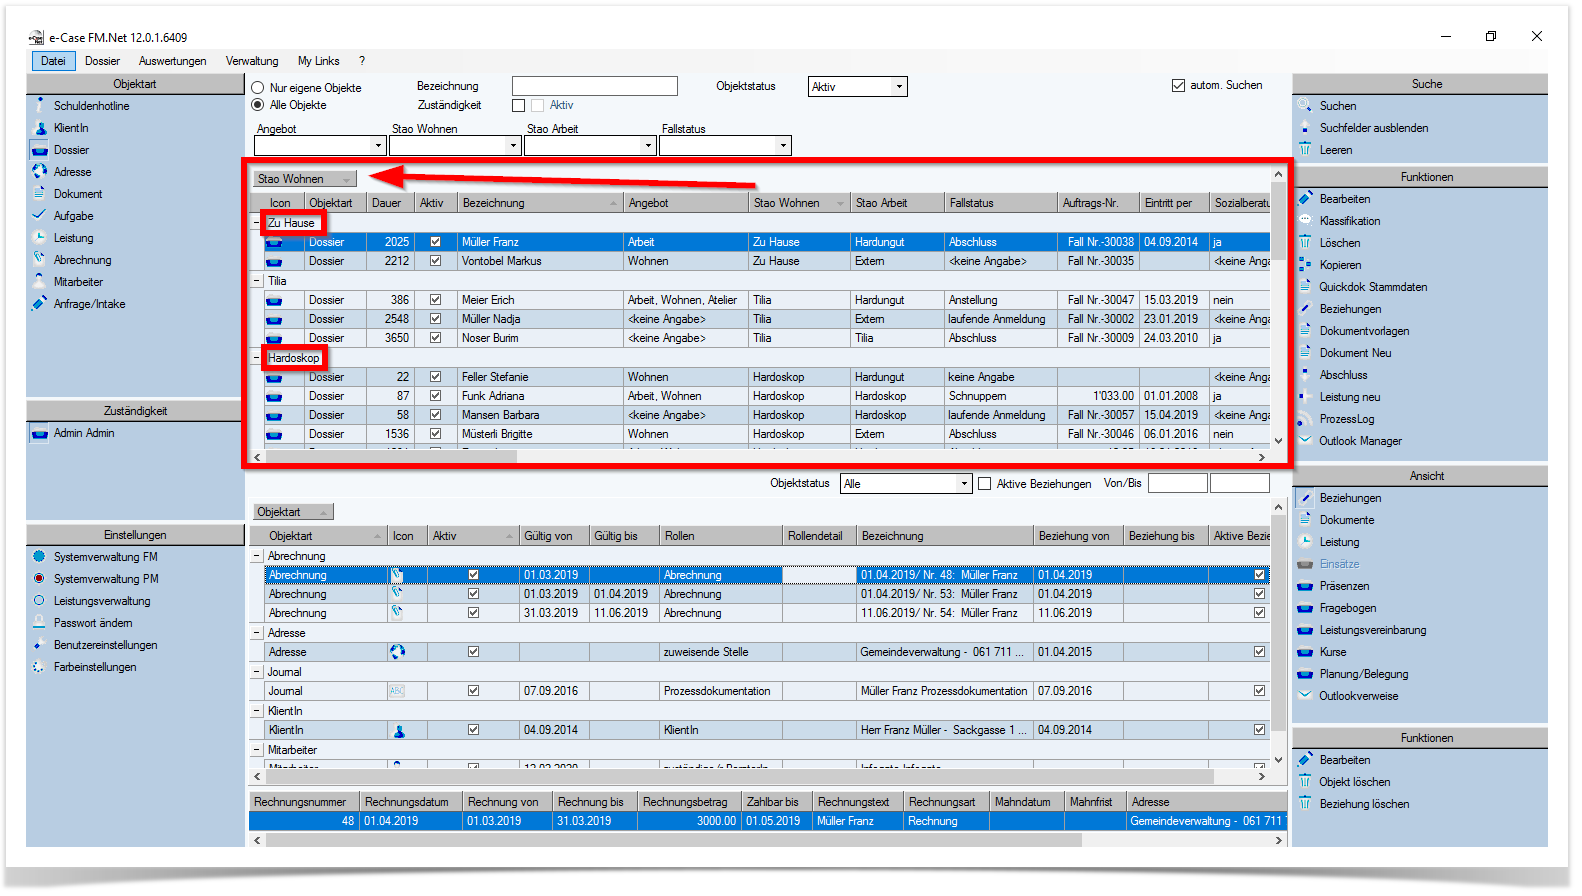Screen dimensions: 1582x896
Task: Select the Noser Burim dossier row
Action: pyautogui.click(x=767, y=338)
